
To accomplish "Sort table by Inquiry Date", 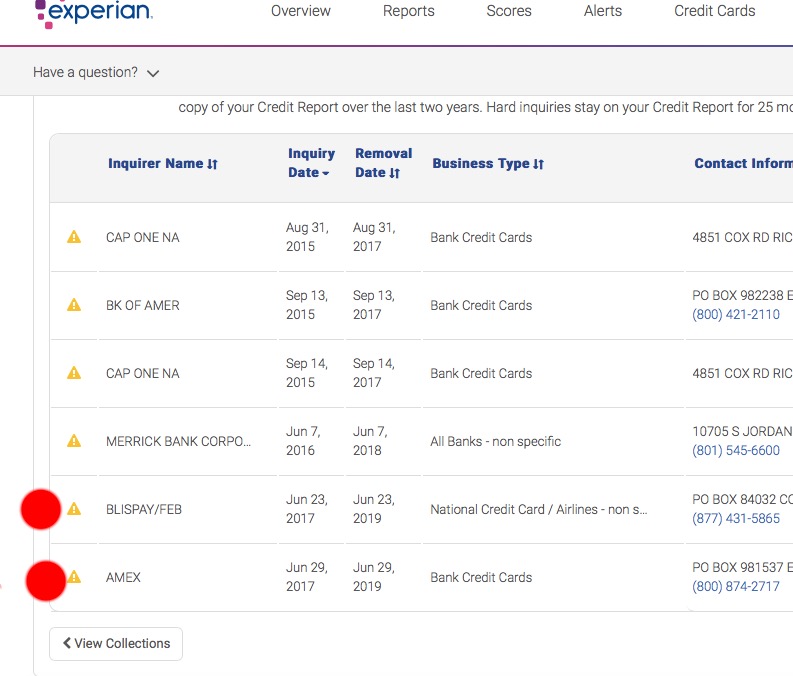I will click(311, 163).
